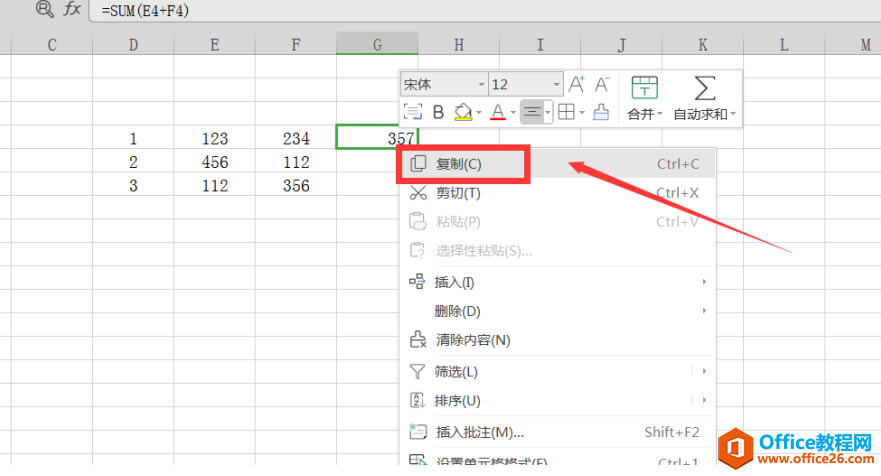The height and width of the screenshot is (476, 881).
Task: Expand the 插入(I) submenu arrow
Action: (x=704, y=282)
